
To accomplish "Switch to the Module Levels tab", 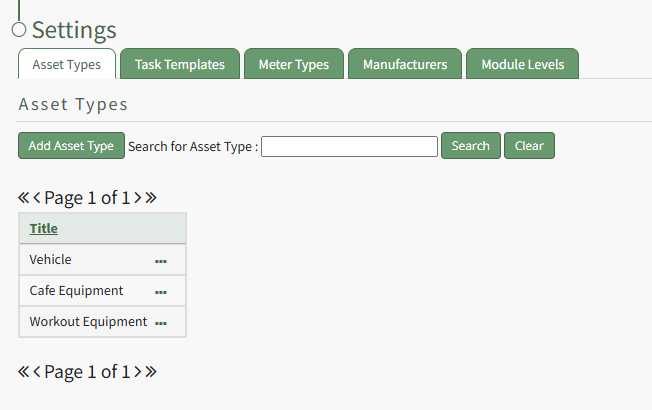I will coord(522,64).
